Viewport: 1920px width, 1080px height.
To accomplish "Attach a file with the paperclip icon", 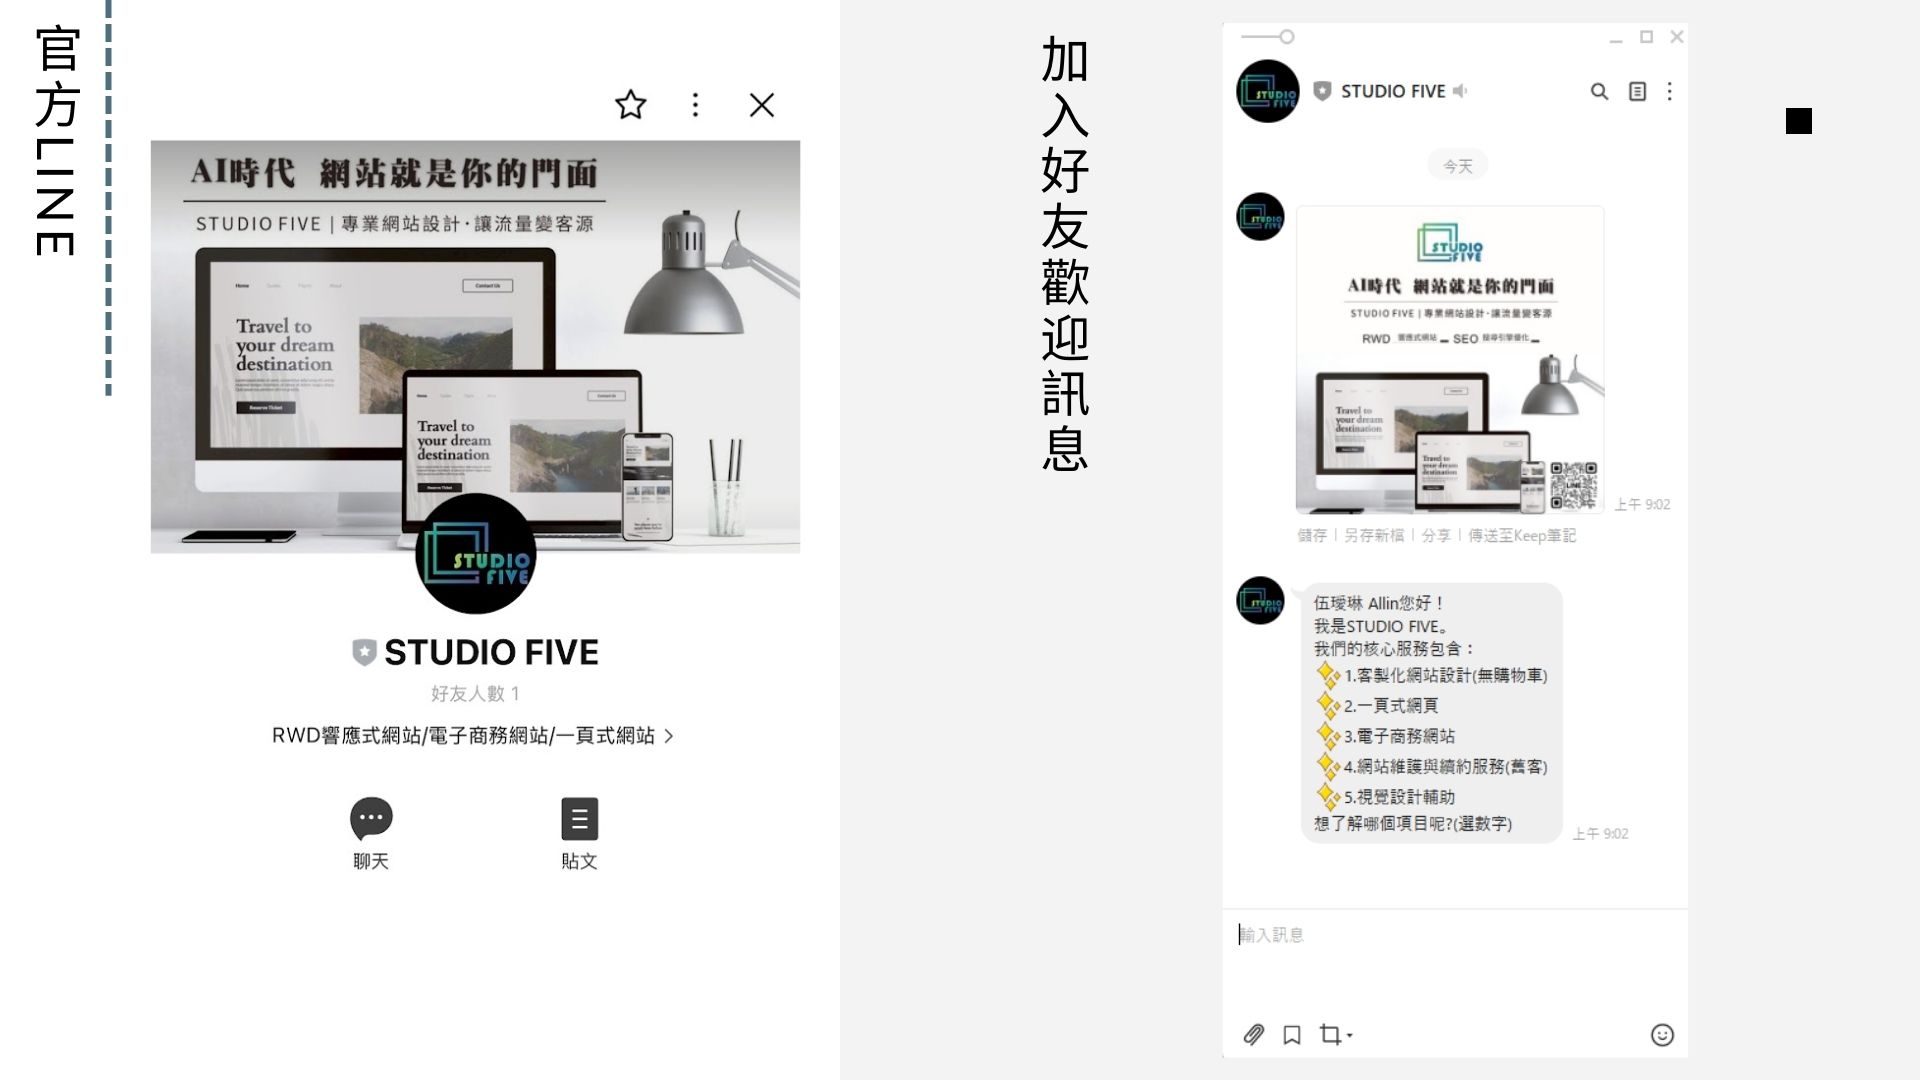I will [x=1254, y=1034].
